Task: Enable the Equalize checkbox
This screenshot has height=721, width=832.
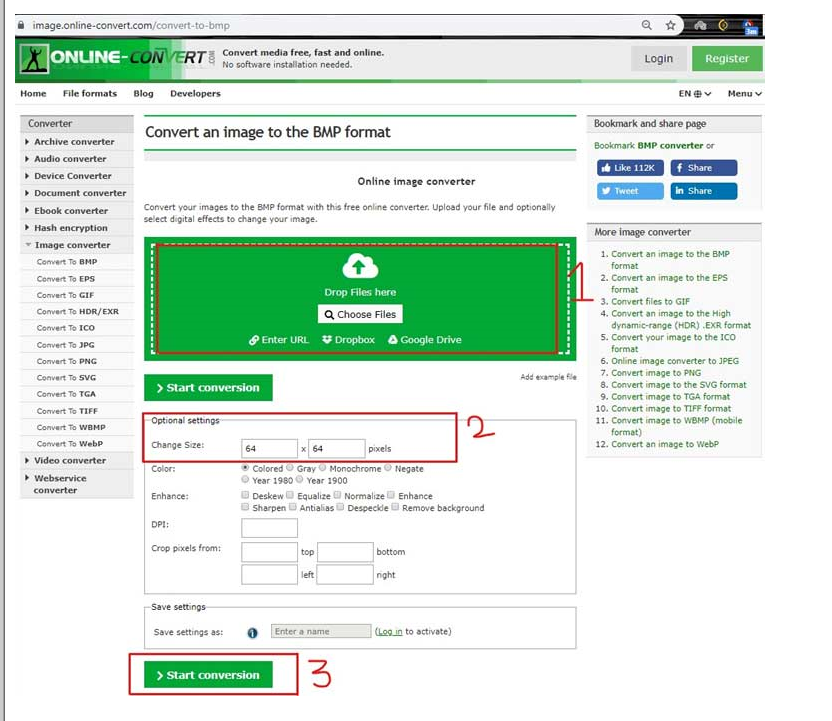Action: [x=290, y=495]
